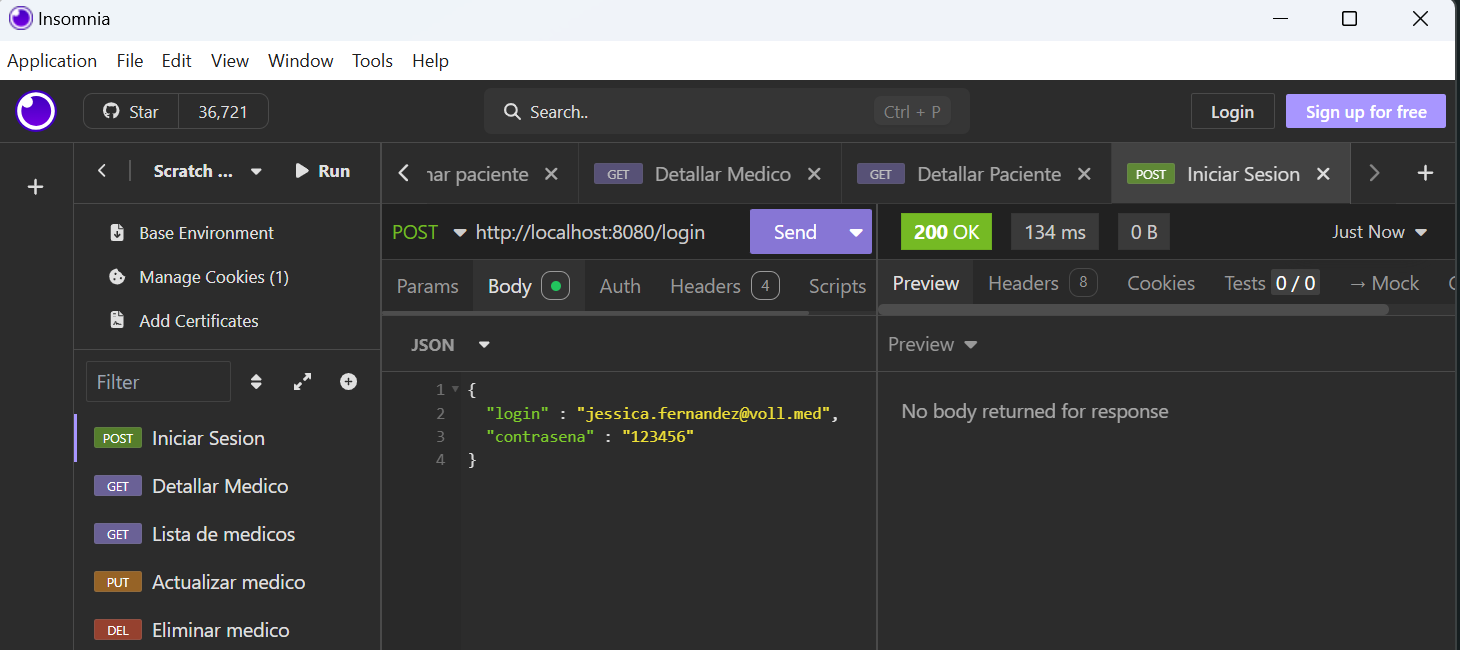The height and width of the screenshot is (650, 1460).
Task: Click the create request plus icon
Action: click(x=348, y=382)
